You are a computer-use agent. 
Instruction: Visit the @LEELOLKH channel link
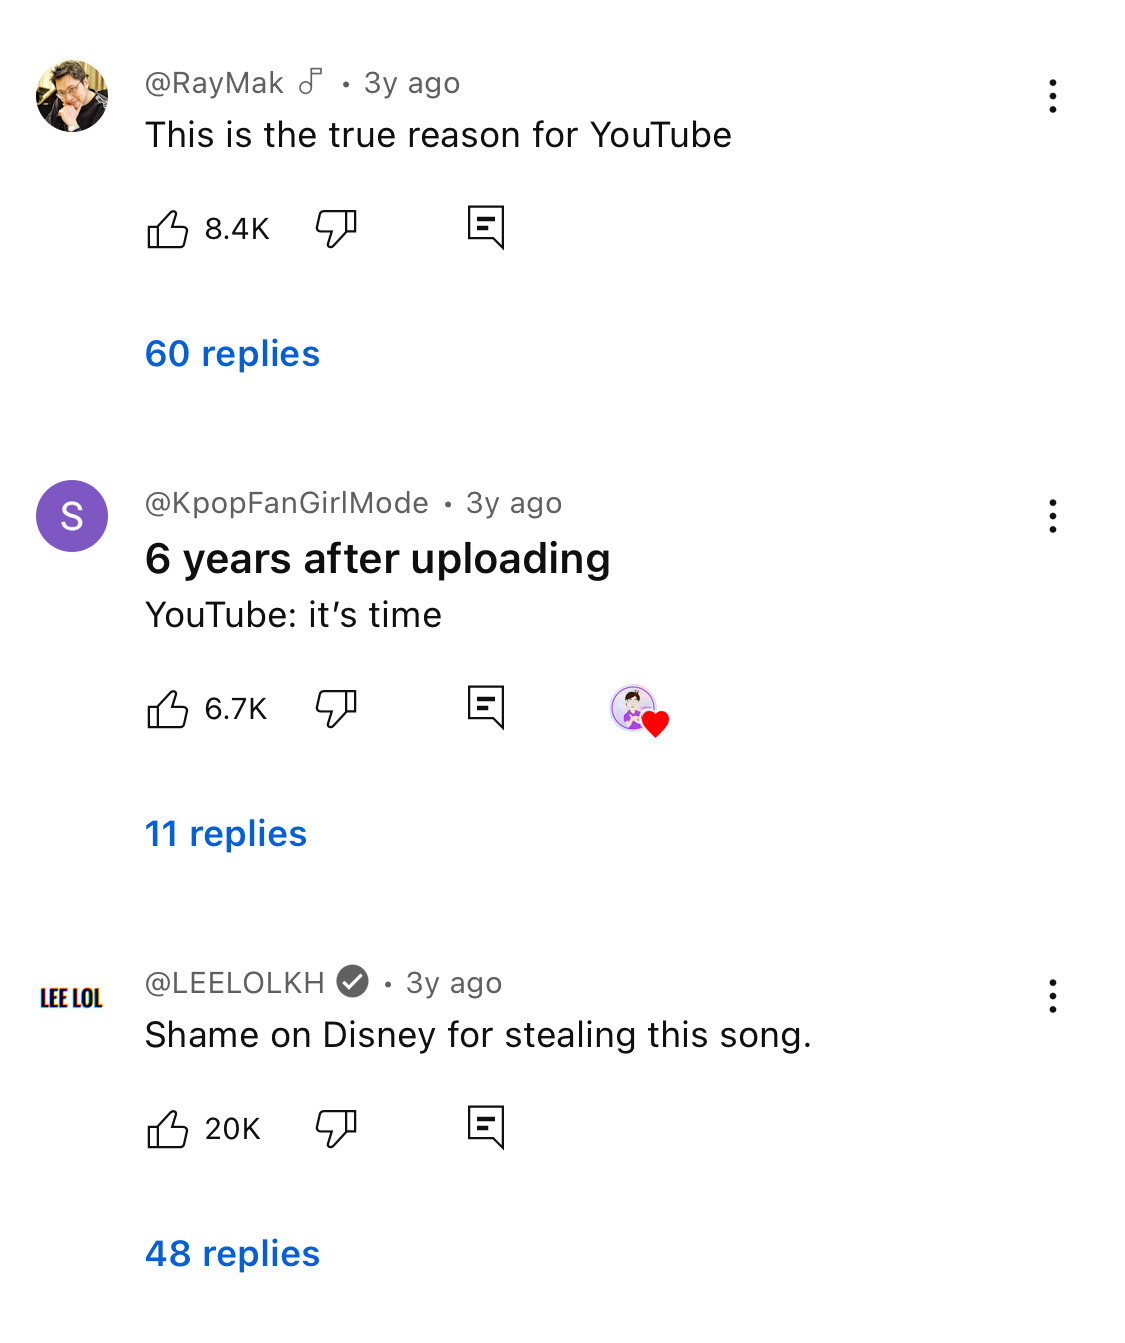click(x=235, y=983)
